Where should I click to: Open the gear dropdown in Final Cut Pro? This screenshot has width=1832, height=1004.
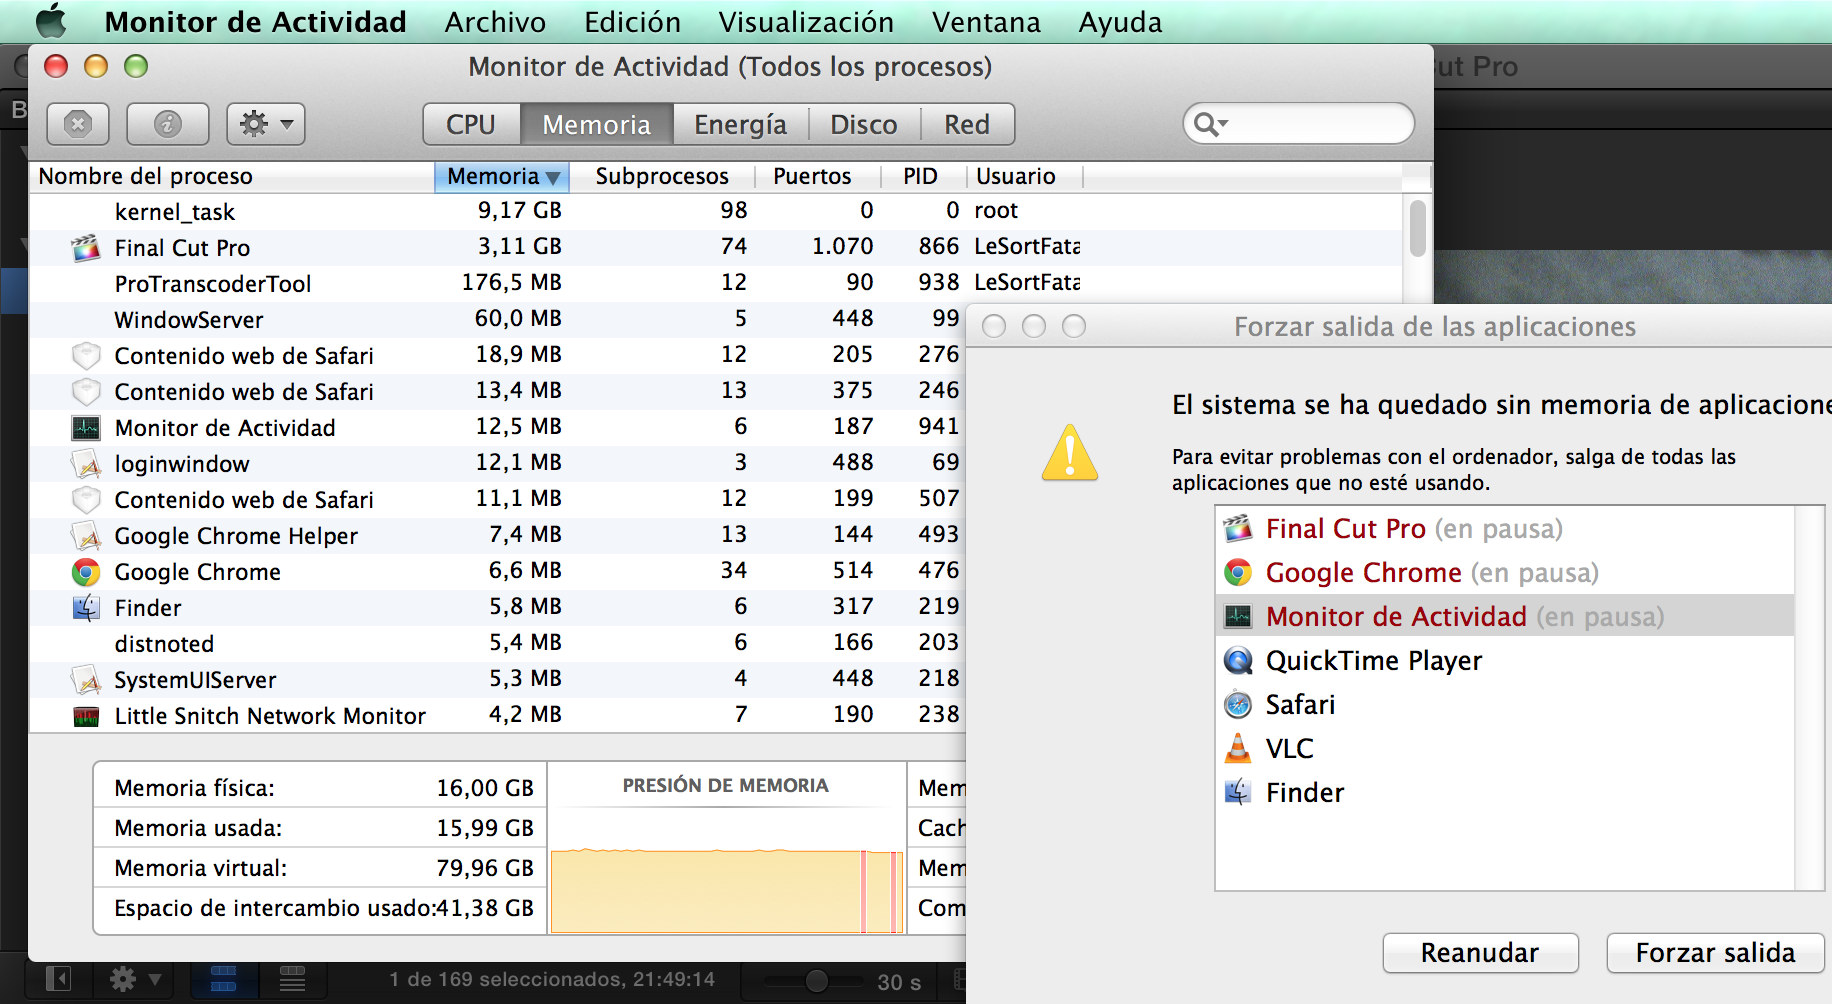coord(134,979)
